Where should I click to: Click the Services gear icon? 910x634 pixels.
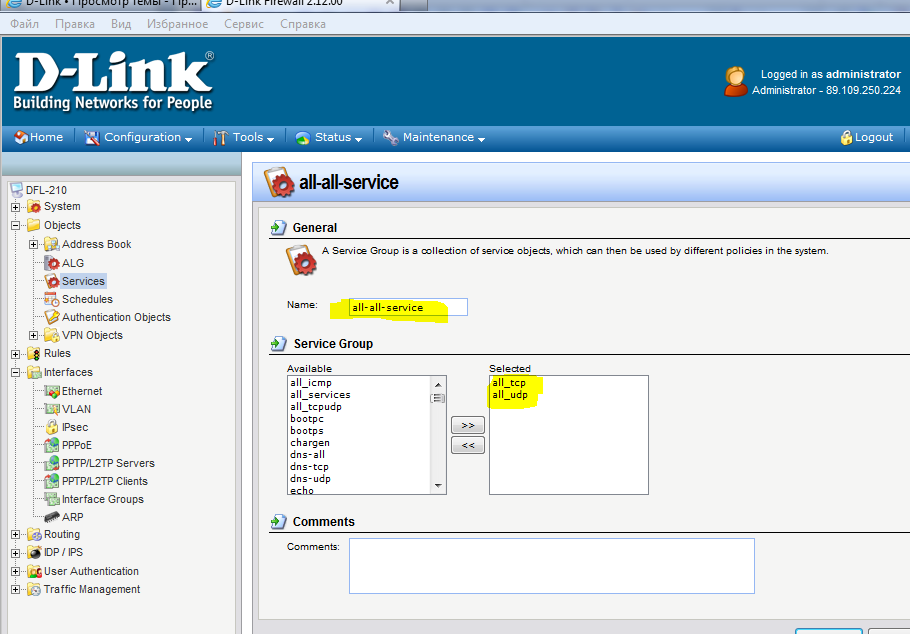click(52, 282)
